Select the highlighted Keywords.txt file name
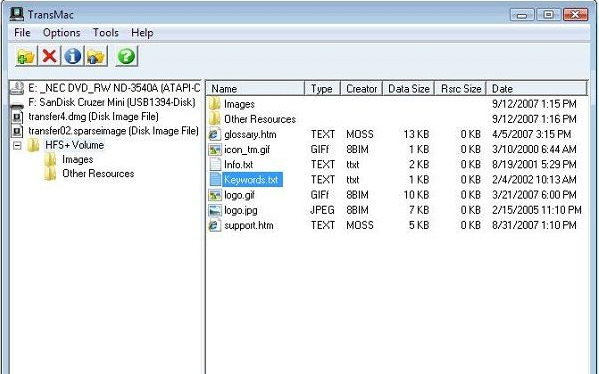 (x=252, y=180)
